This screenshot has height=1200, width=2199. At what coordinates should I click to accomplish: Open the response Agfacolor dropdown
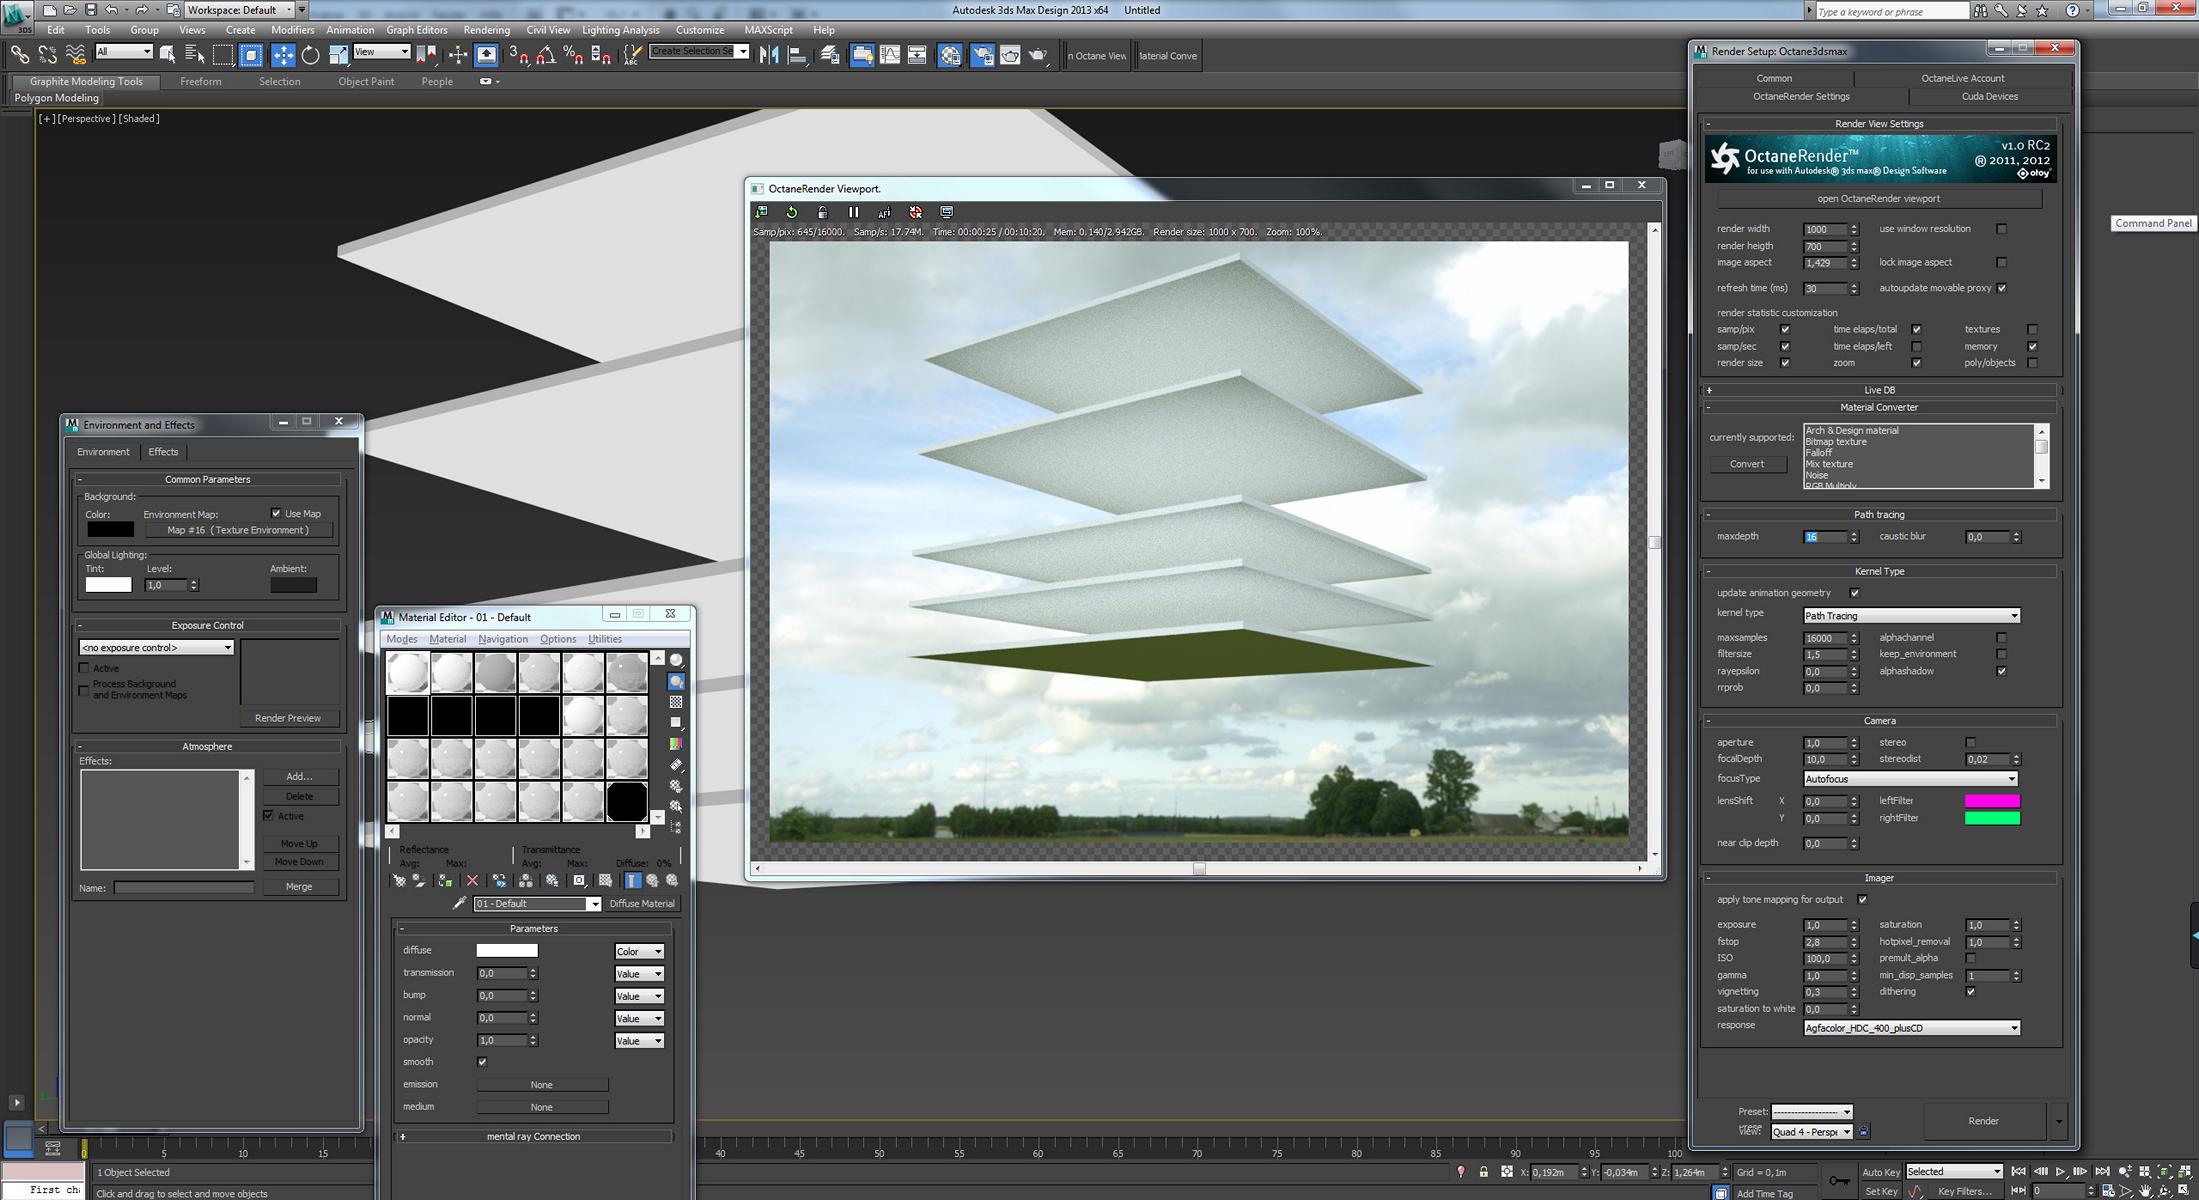tap(1911, 1028)
